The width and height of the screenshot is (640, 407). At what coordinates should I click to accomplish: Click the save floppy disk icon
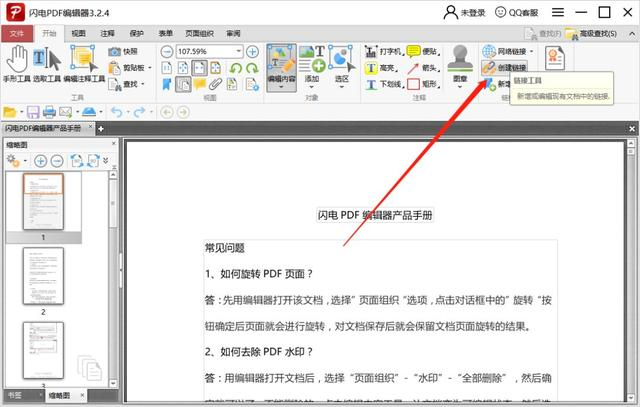pyautogui.click(x=33, y=112)
